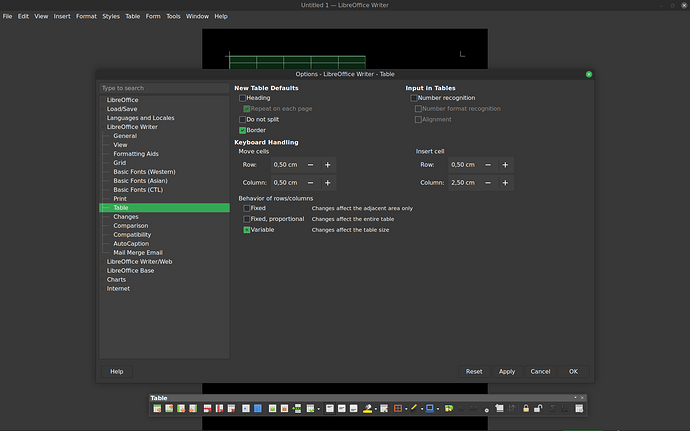This screenshot has width=690, height=431.
Task: Click Insert Caption icon in Table toolbar
Action: pos(499,409)
